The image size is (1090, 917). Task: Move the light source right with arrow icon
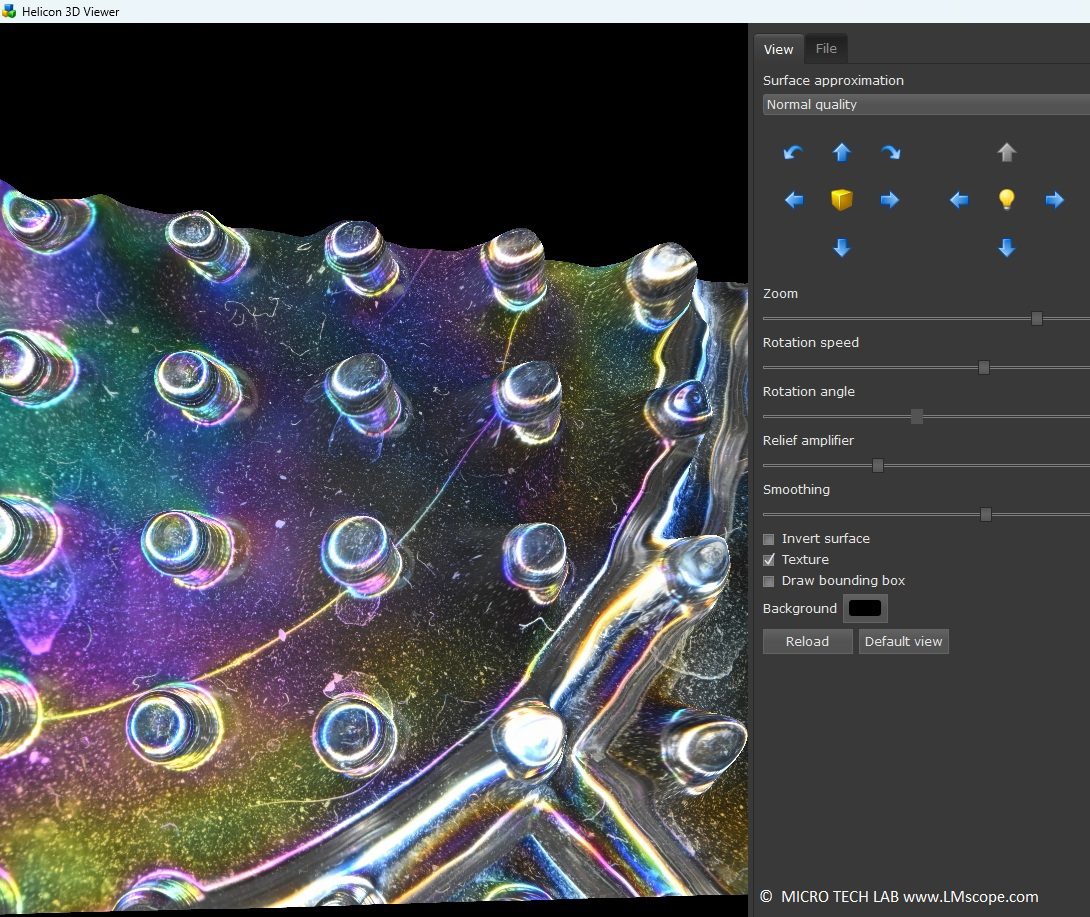click(x=1054, y=199)
